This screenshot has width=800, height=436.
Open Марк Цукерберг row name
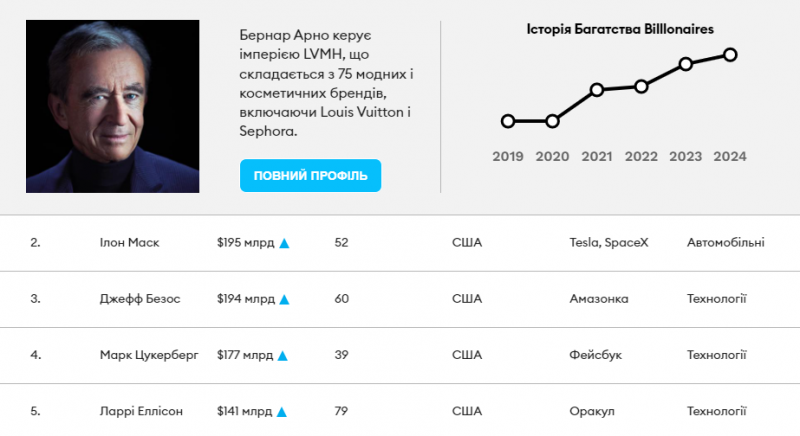(149, 355)
